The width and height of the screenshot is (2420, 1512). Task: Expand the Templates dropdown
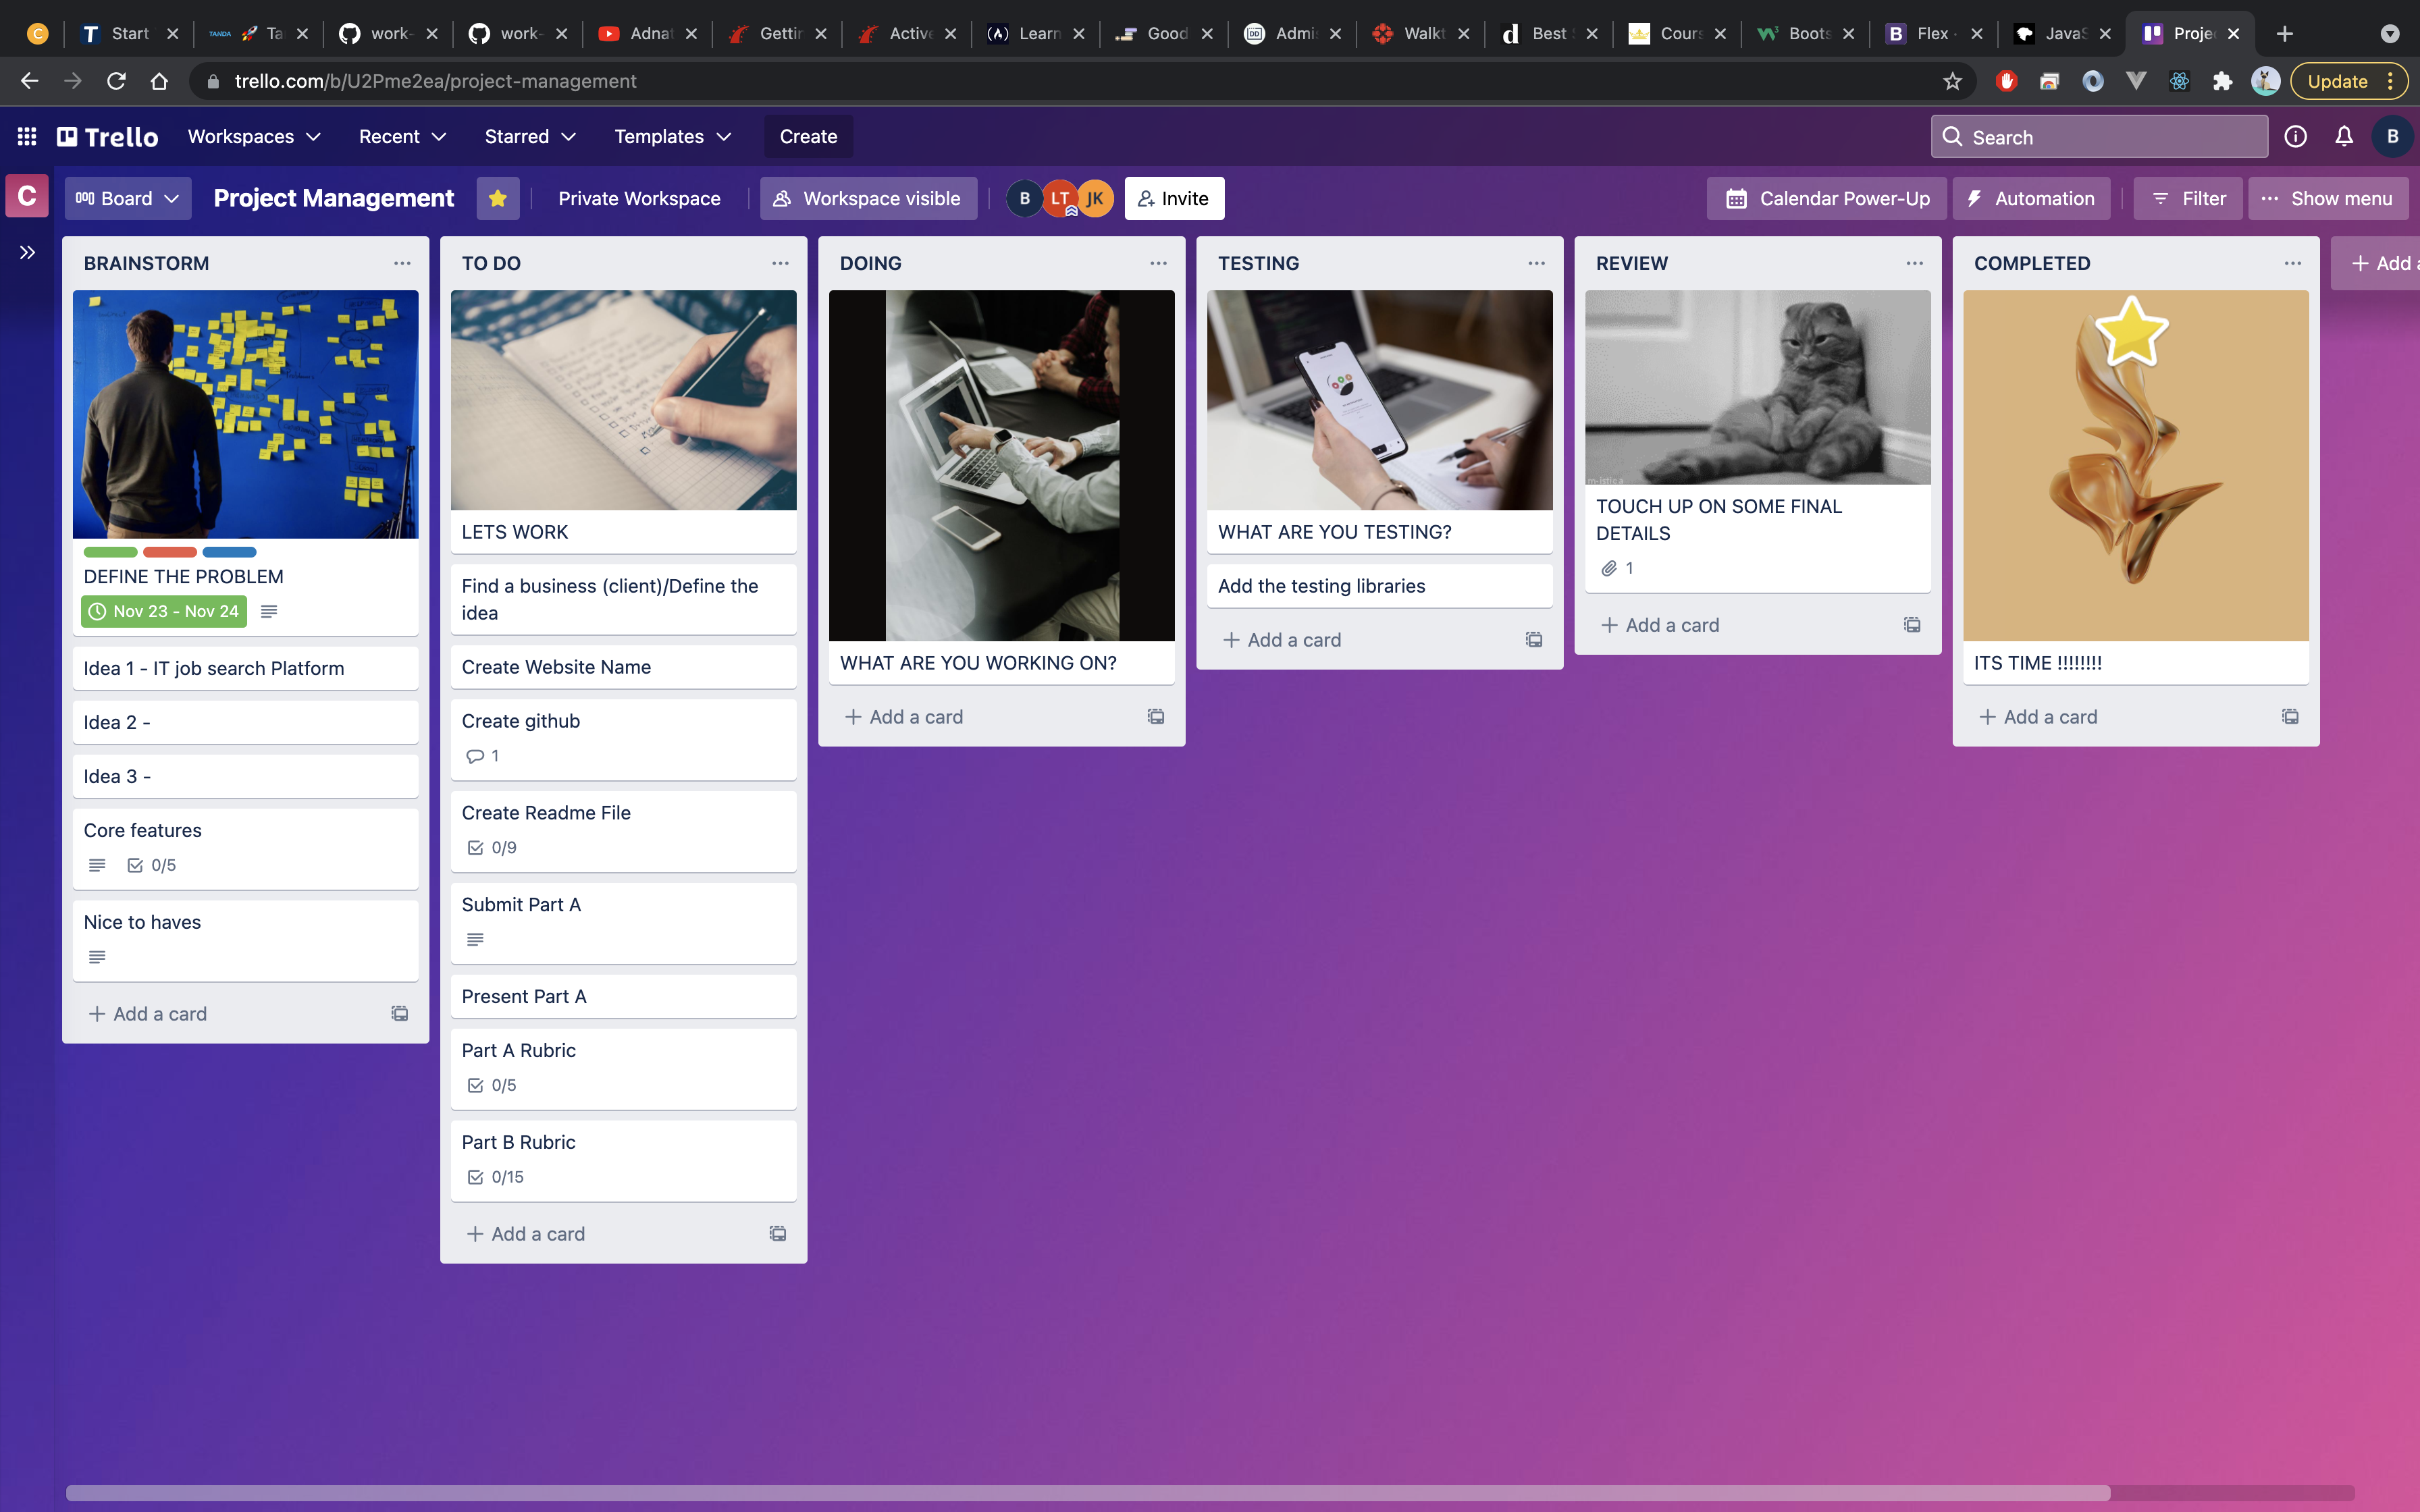(x=672, y=137)
